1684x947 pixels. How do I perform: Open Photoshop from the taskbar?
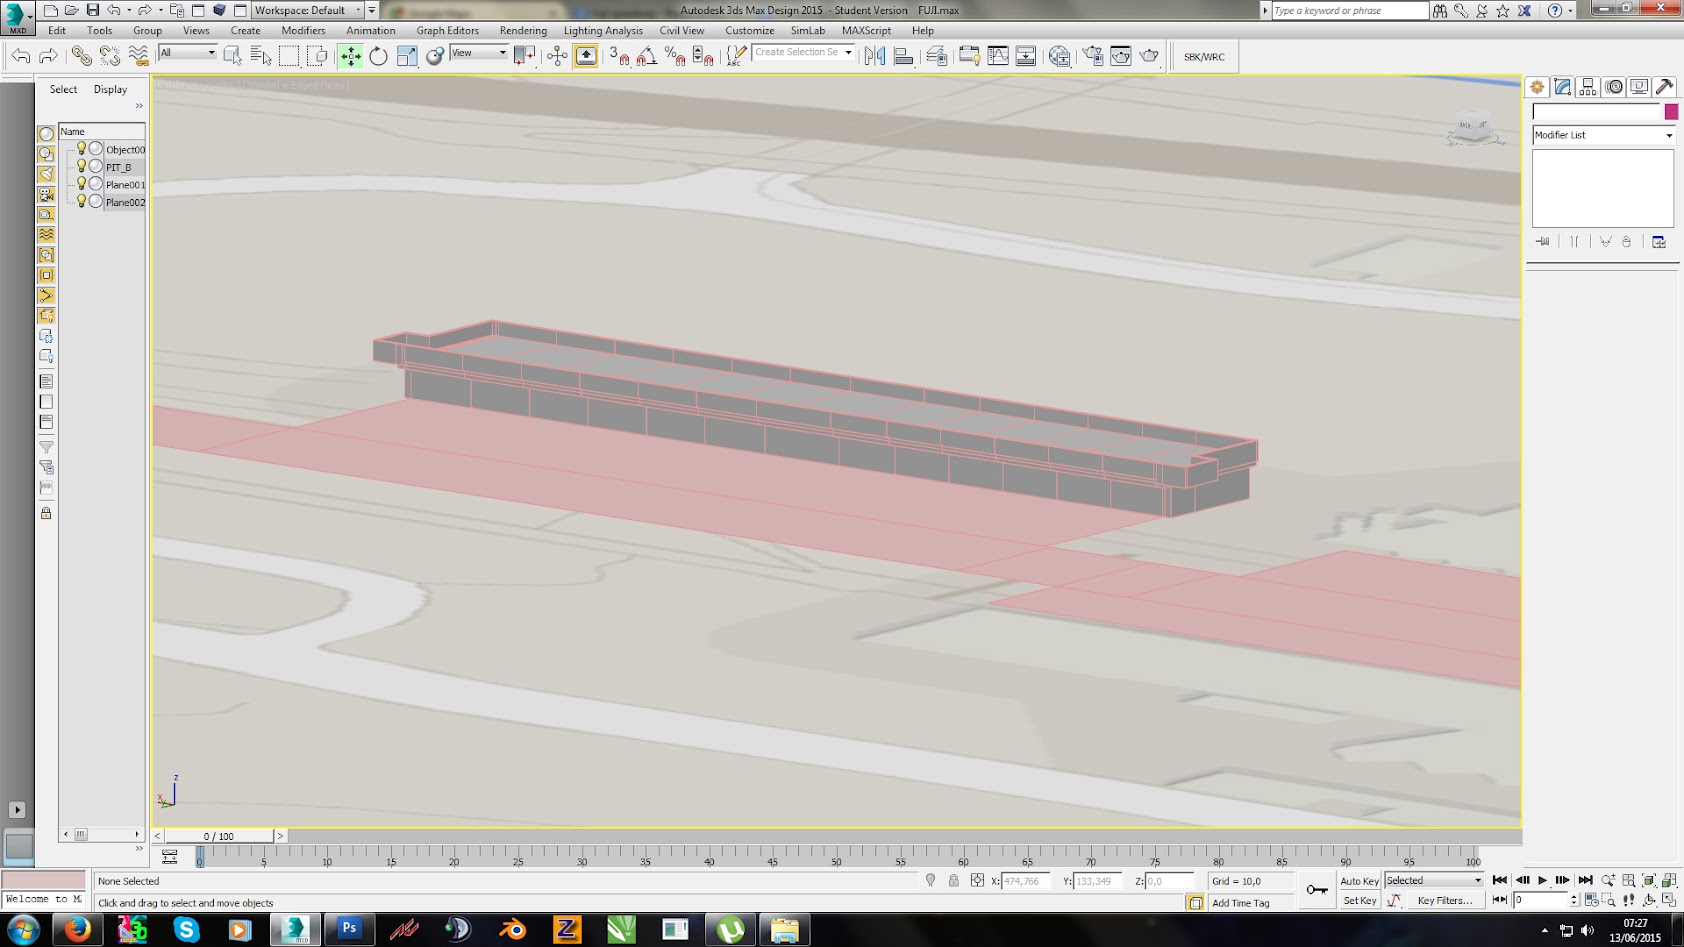[349, 929]
